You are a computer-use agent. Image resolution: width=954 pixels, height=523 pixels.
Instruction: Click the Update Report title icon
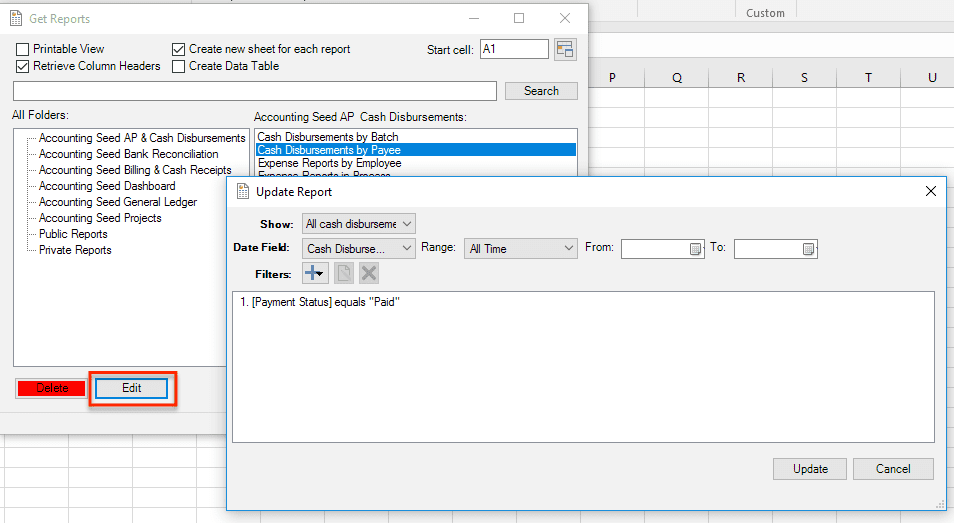click(243, 192)
